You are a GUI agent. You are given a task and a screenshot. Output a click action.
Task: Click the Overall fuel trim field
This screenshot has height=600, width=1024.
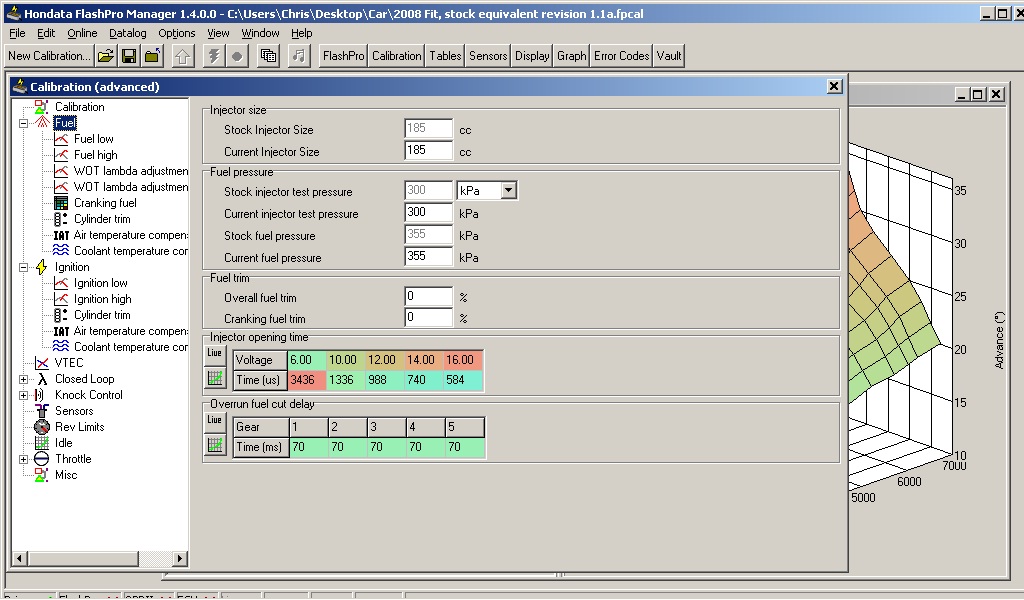[x=428, y=296]
